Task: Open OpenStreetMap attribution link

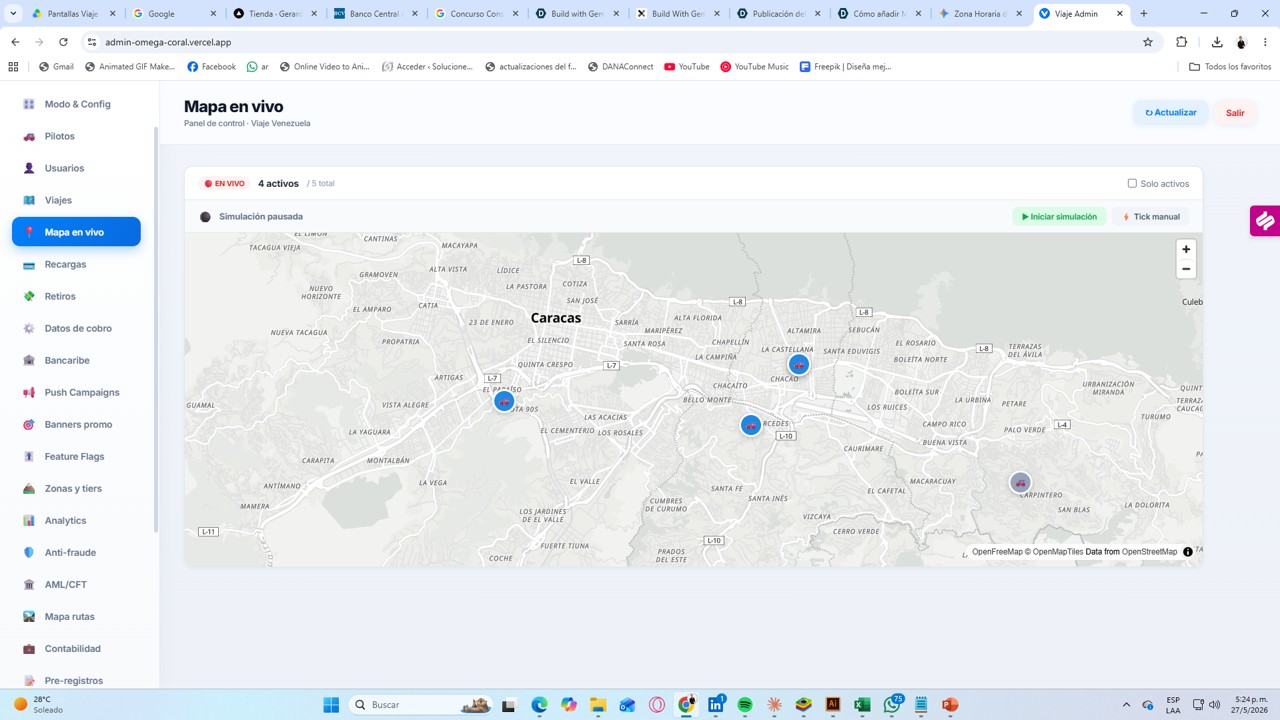Action: pyautogui.click(x=1149, y=552)
